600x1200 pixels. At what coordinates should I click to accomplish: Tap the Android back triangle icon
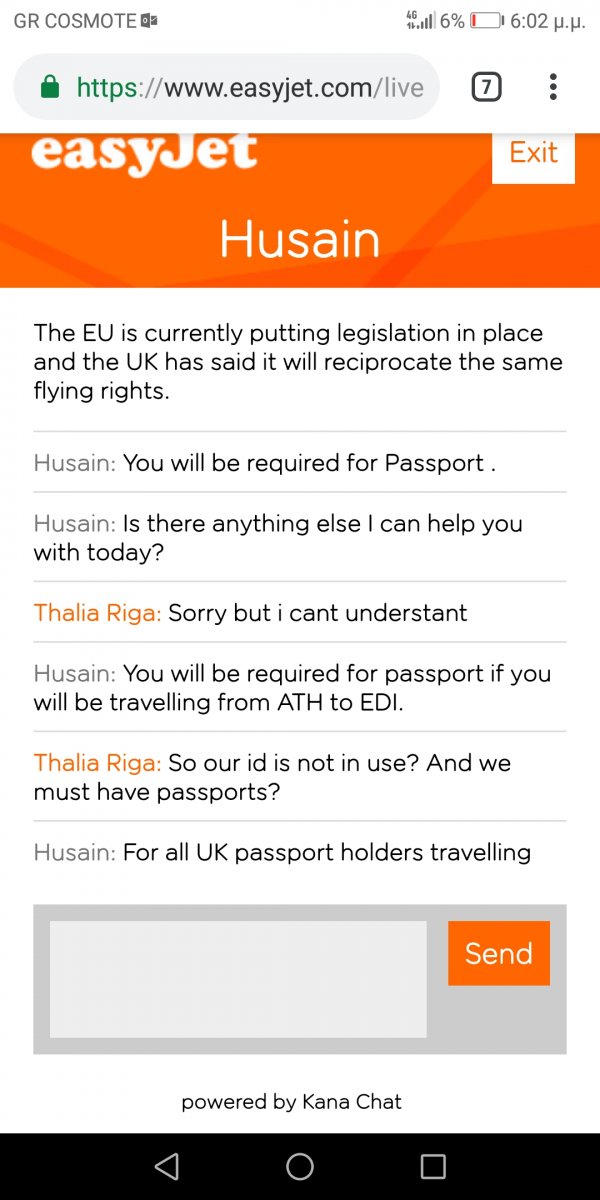pos(167,1166)
